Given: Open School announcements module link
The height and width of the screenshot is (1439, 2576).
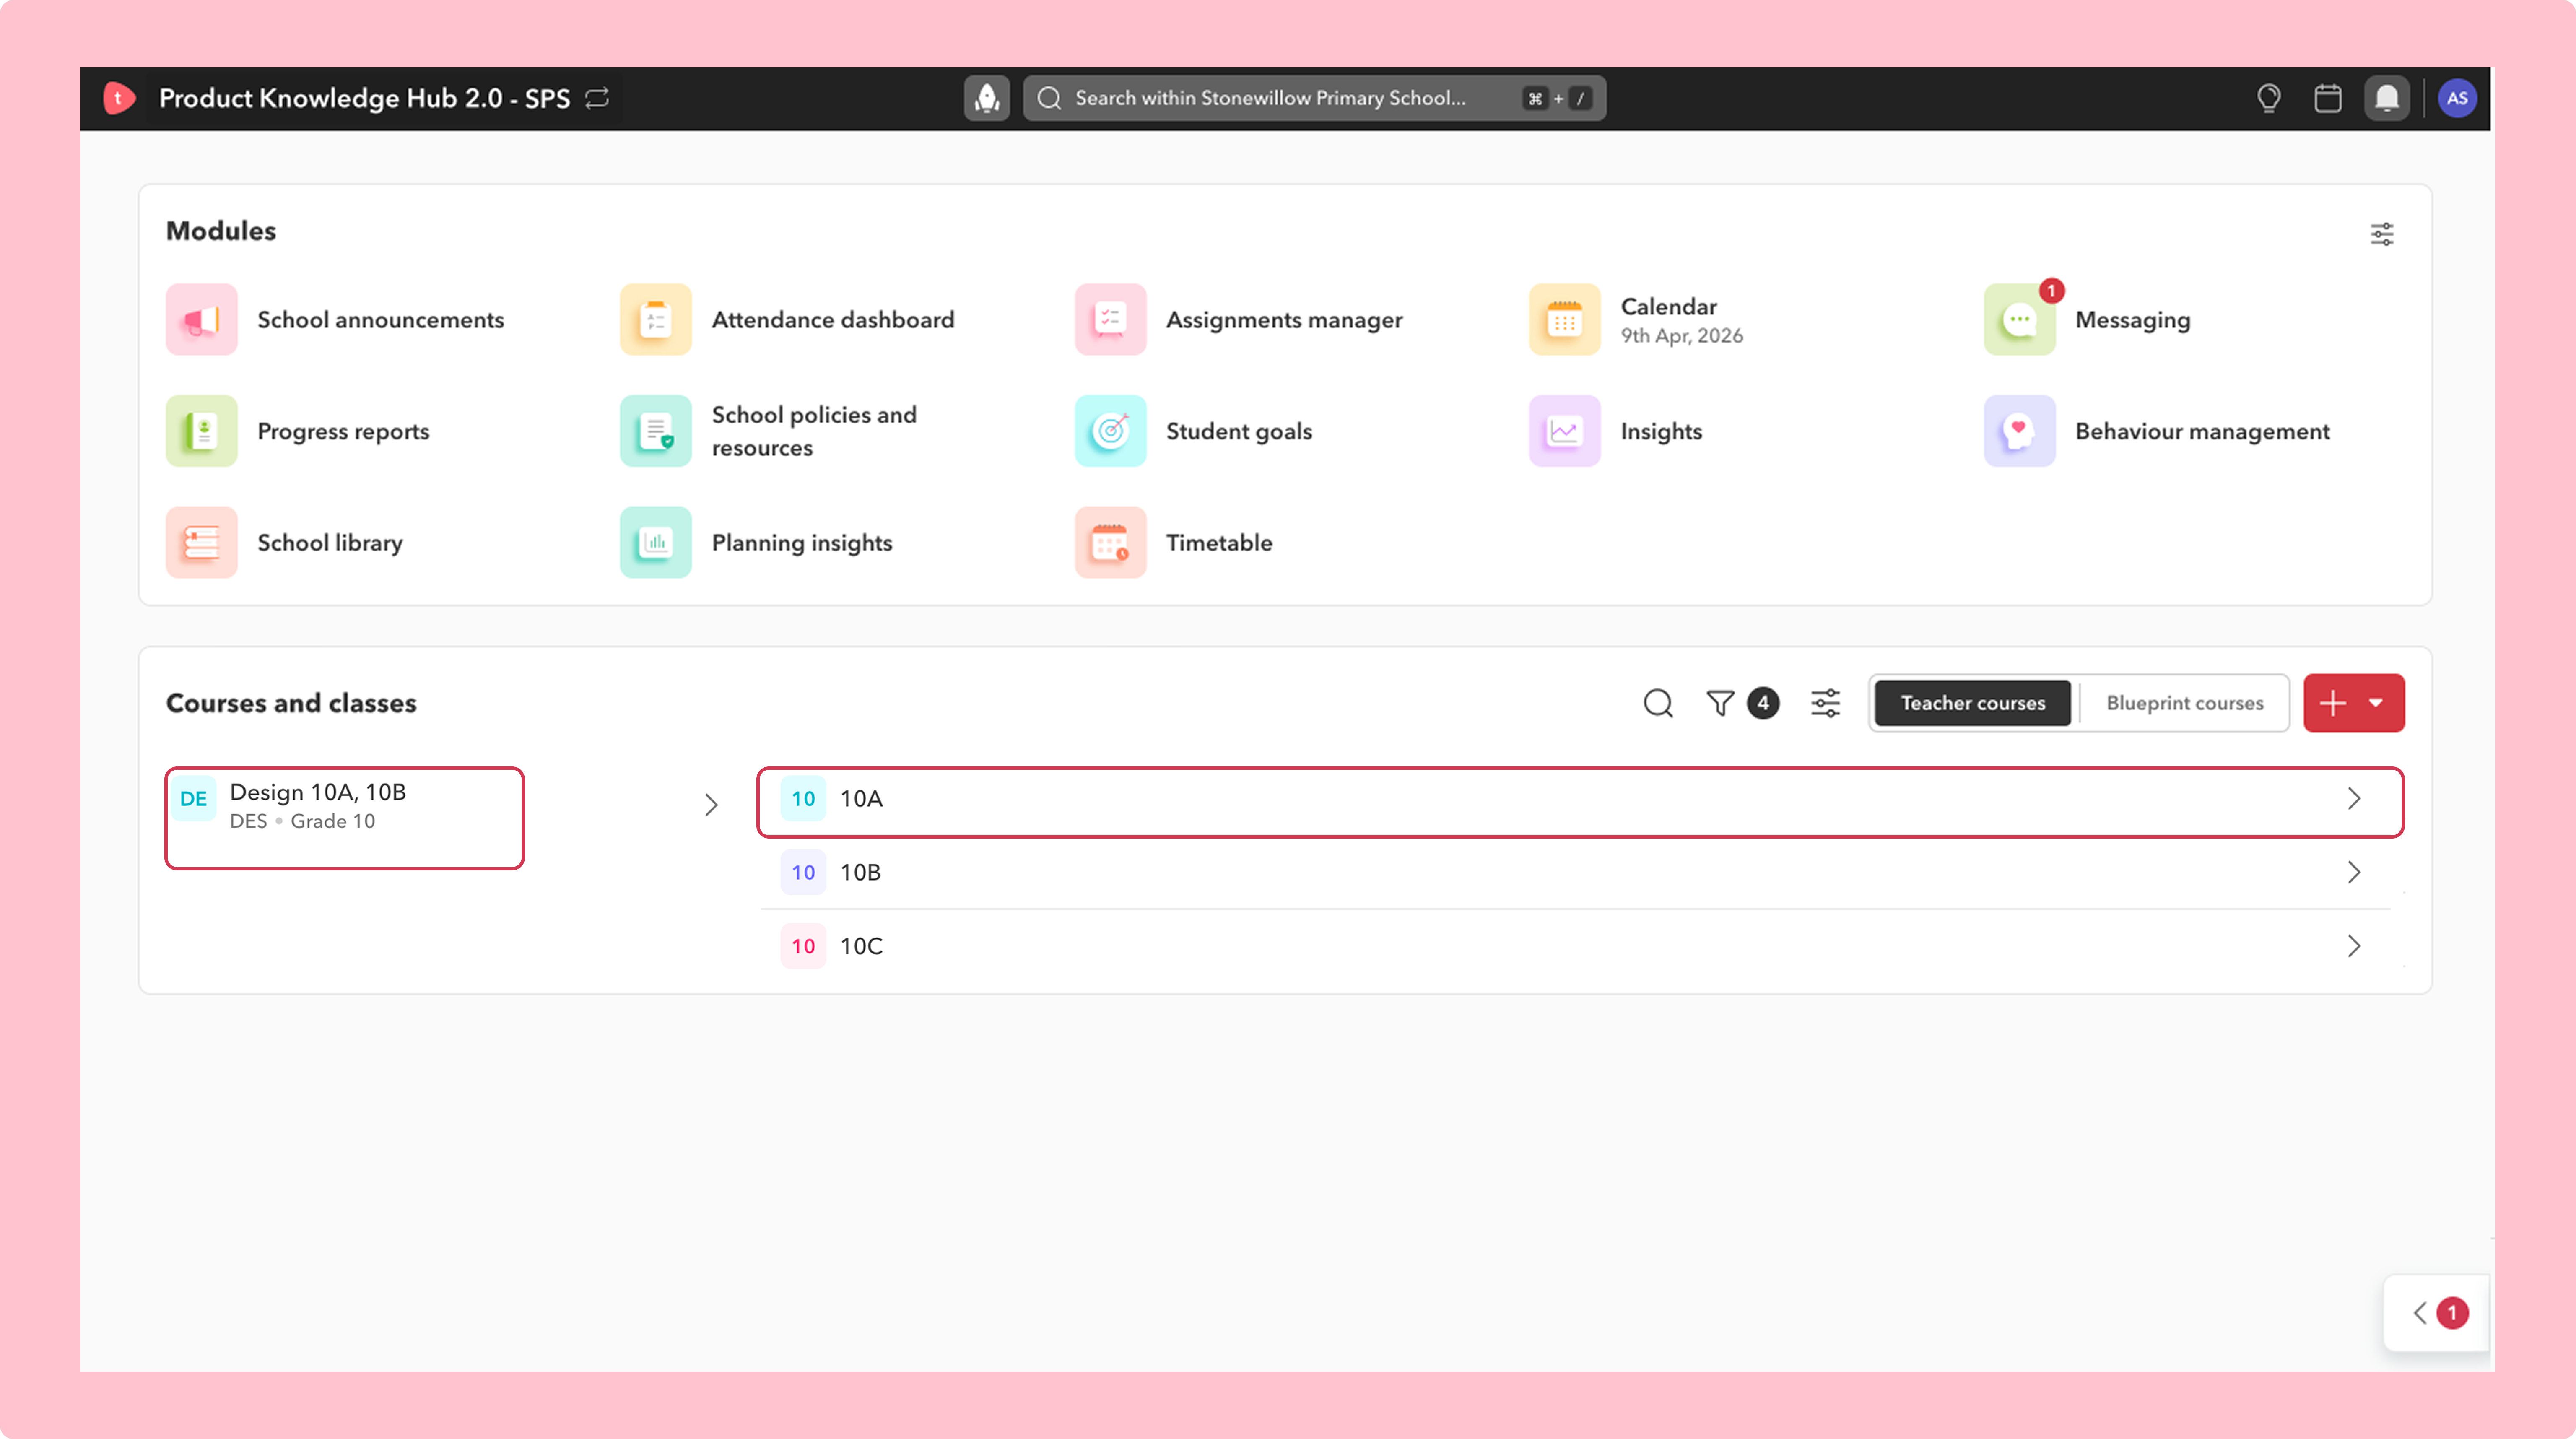Looking at the screenshot, I should [381, 320].
